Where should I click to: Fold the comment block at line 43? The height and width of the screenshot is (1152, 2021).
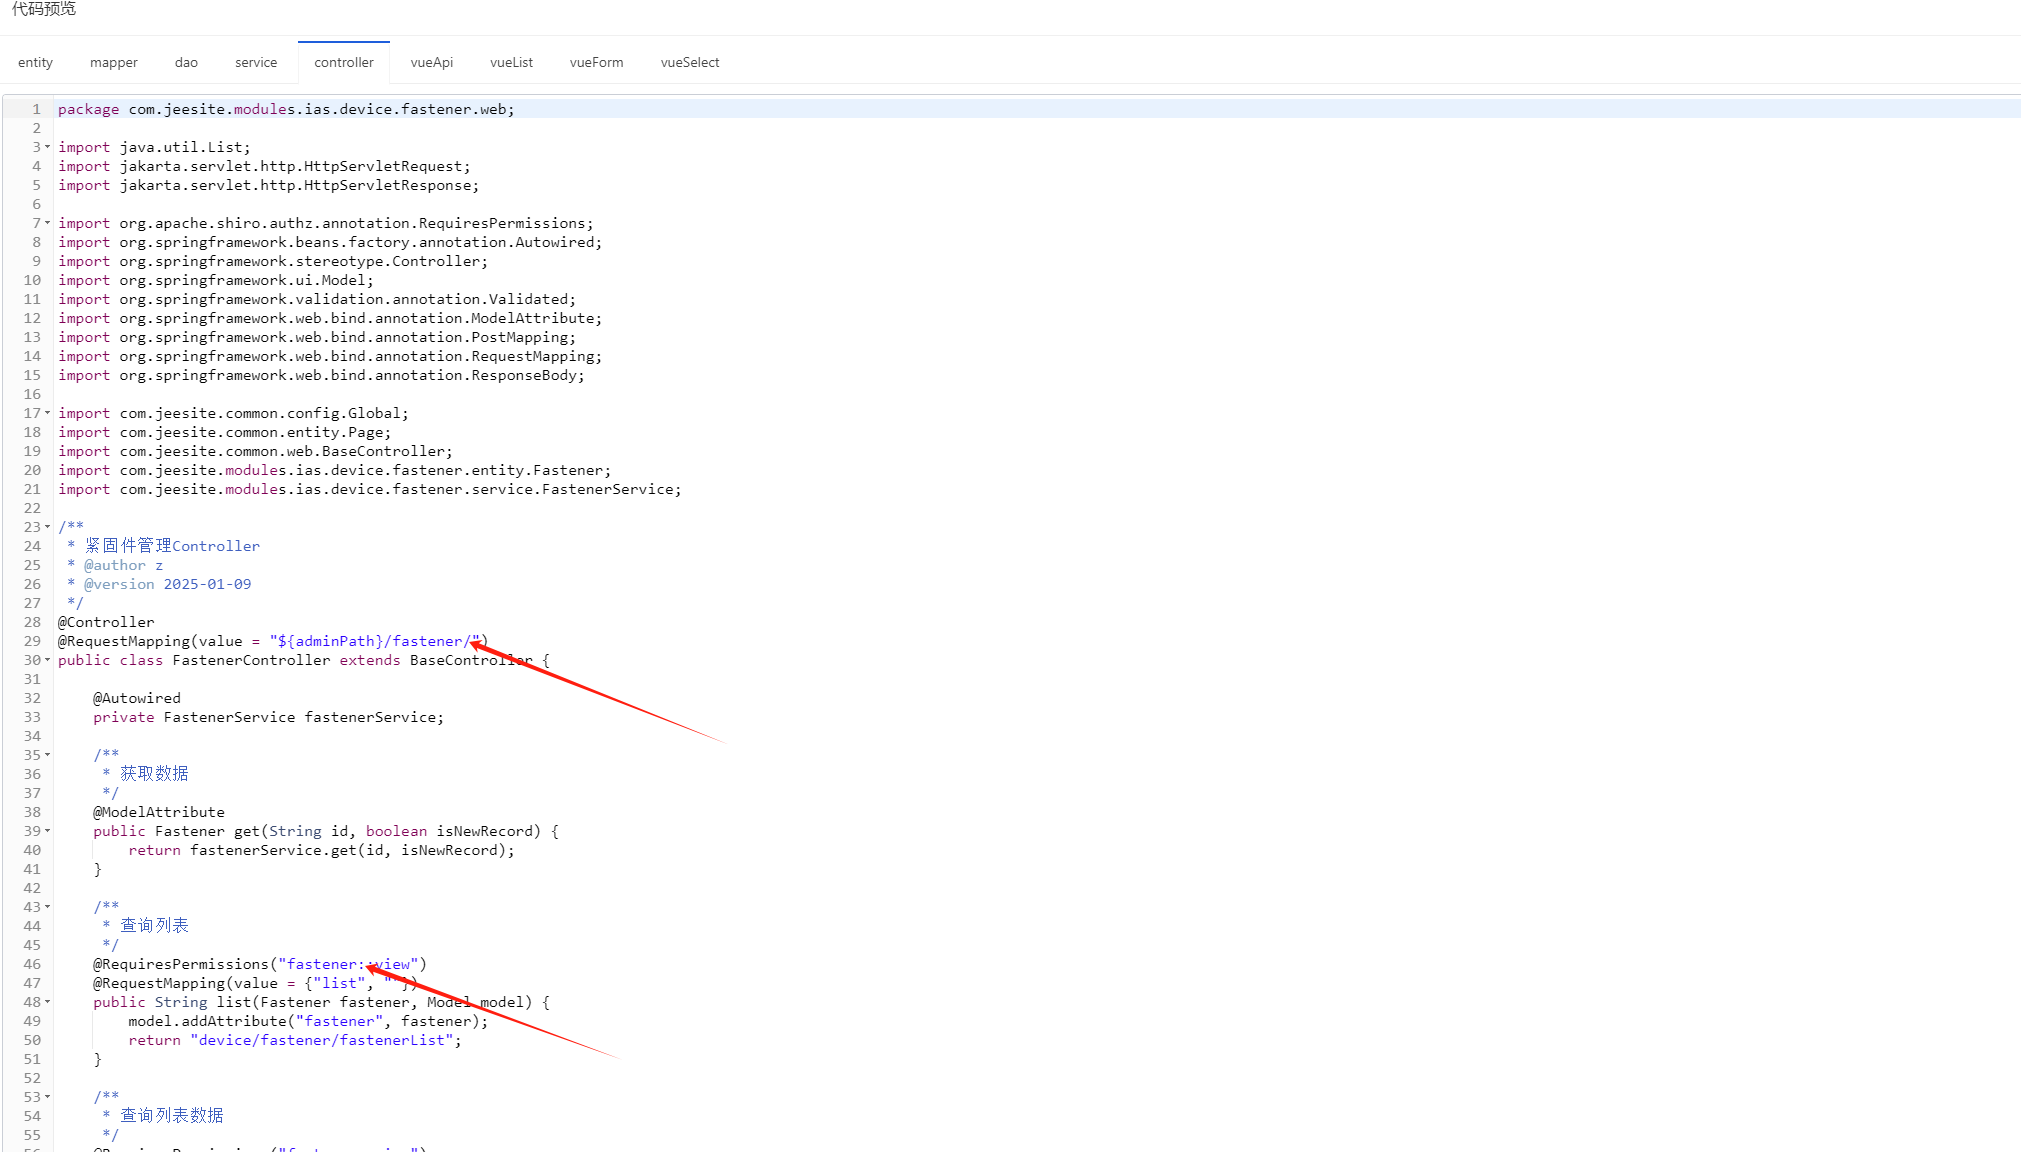tap(47, 907)
